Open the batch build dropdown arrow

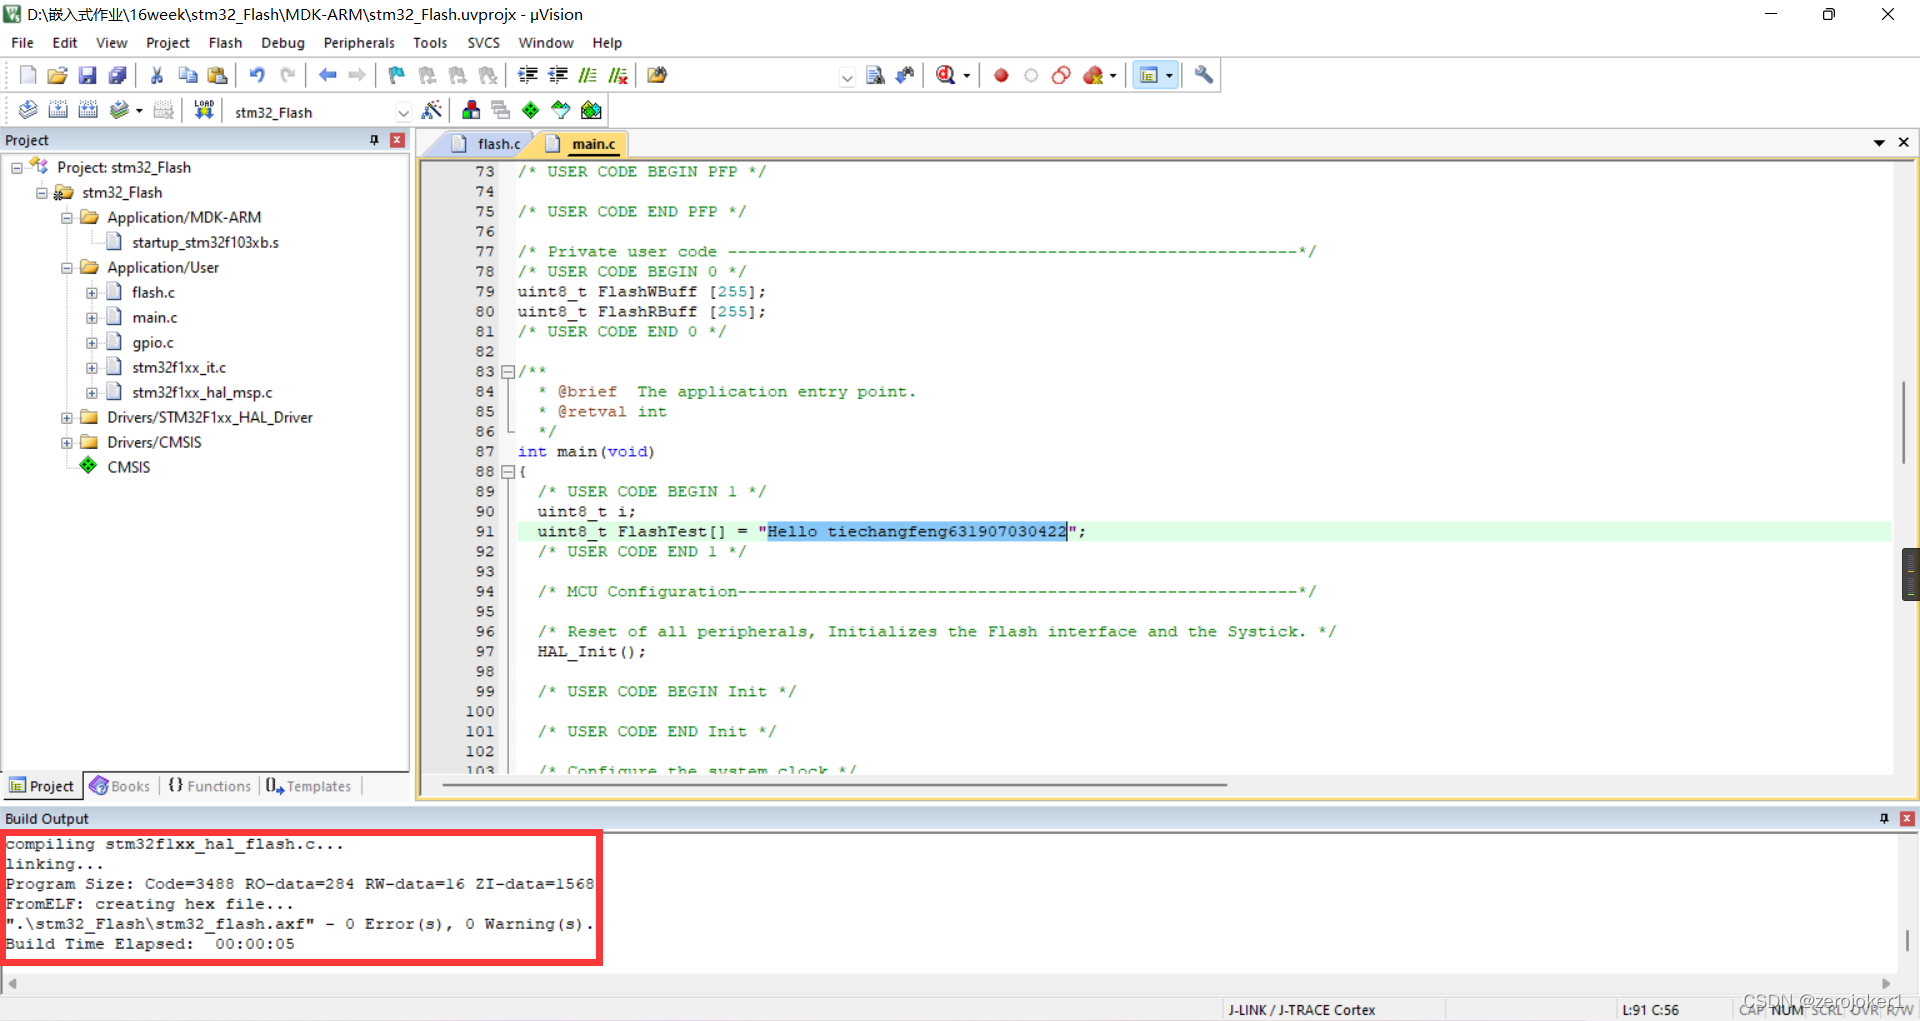pos(139,111)
